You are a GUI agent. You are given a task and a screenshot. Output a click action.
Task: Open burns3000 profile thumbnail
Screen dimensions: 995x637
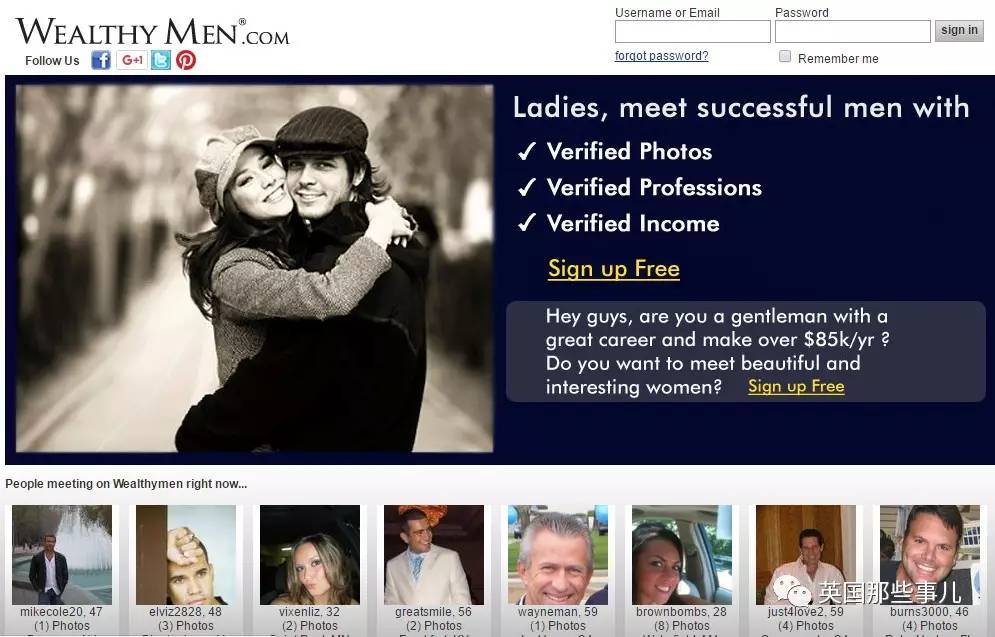pyautogui.click(x=930, y=555)
